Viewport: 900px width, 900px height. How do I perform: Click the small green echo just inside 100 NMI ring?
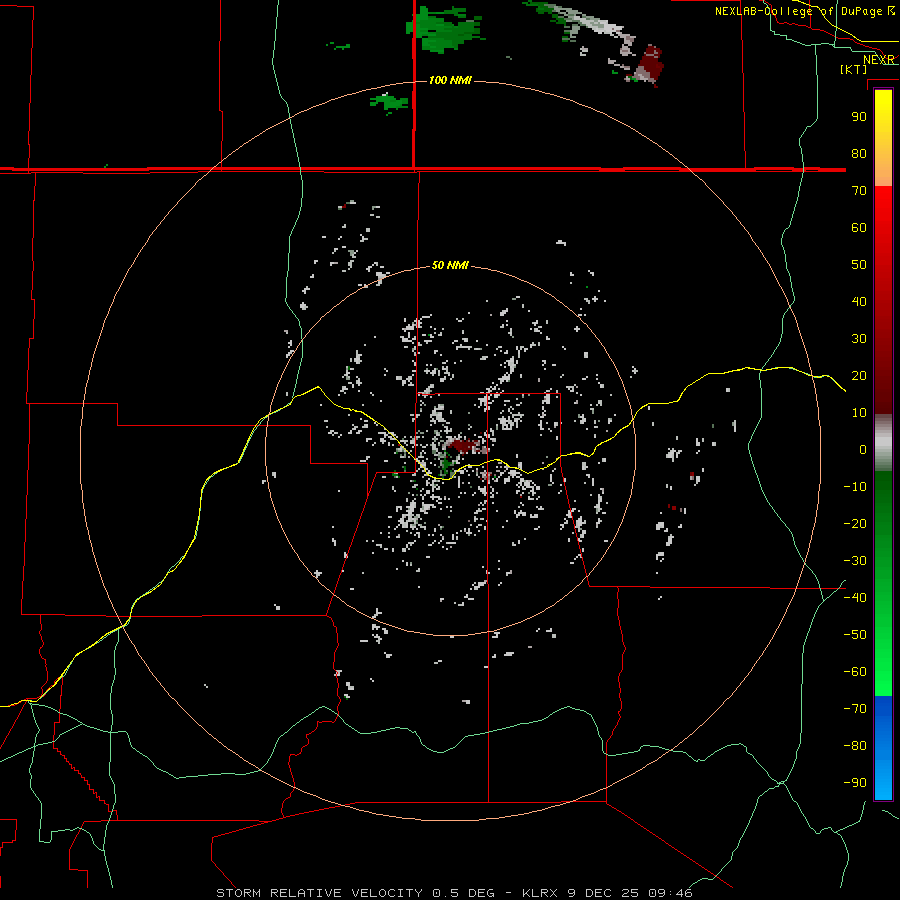point(390,103)
